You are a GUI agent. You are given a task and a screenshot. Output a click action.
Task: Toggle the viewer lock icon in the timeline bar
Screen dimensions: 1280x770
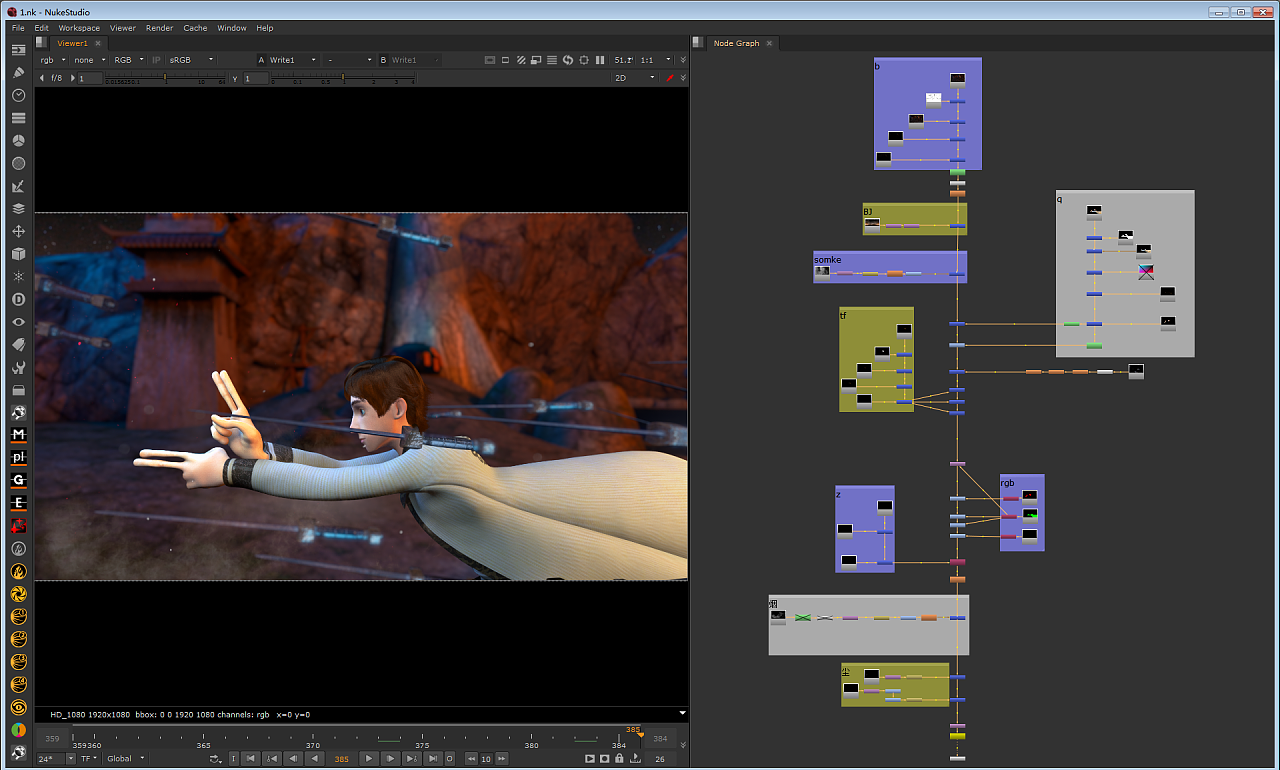coord(619,759)
